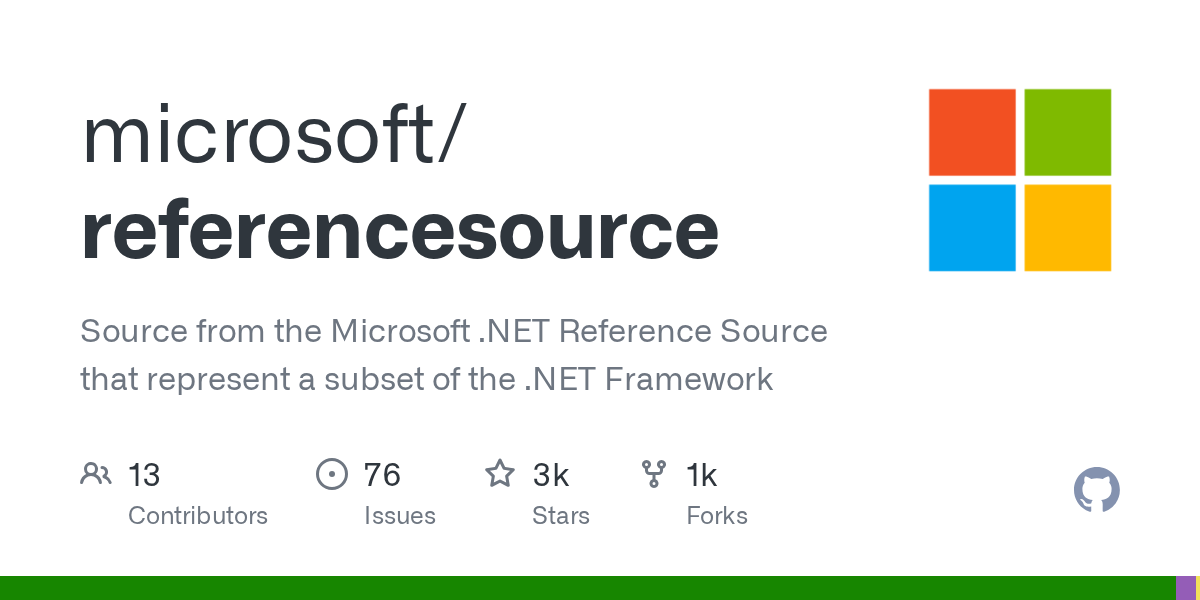Select the Contributors label
The image size is (1200, 600).
tap(198, 516)
